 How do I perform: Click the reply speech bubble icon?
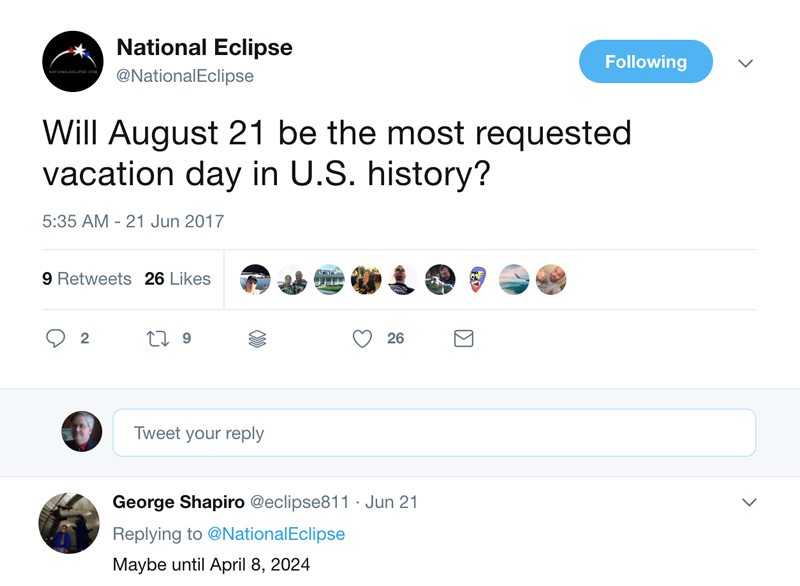(56, 339)
